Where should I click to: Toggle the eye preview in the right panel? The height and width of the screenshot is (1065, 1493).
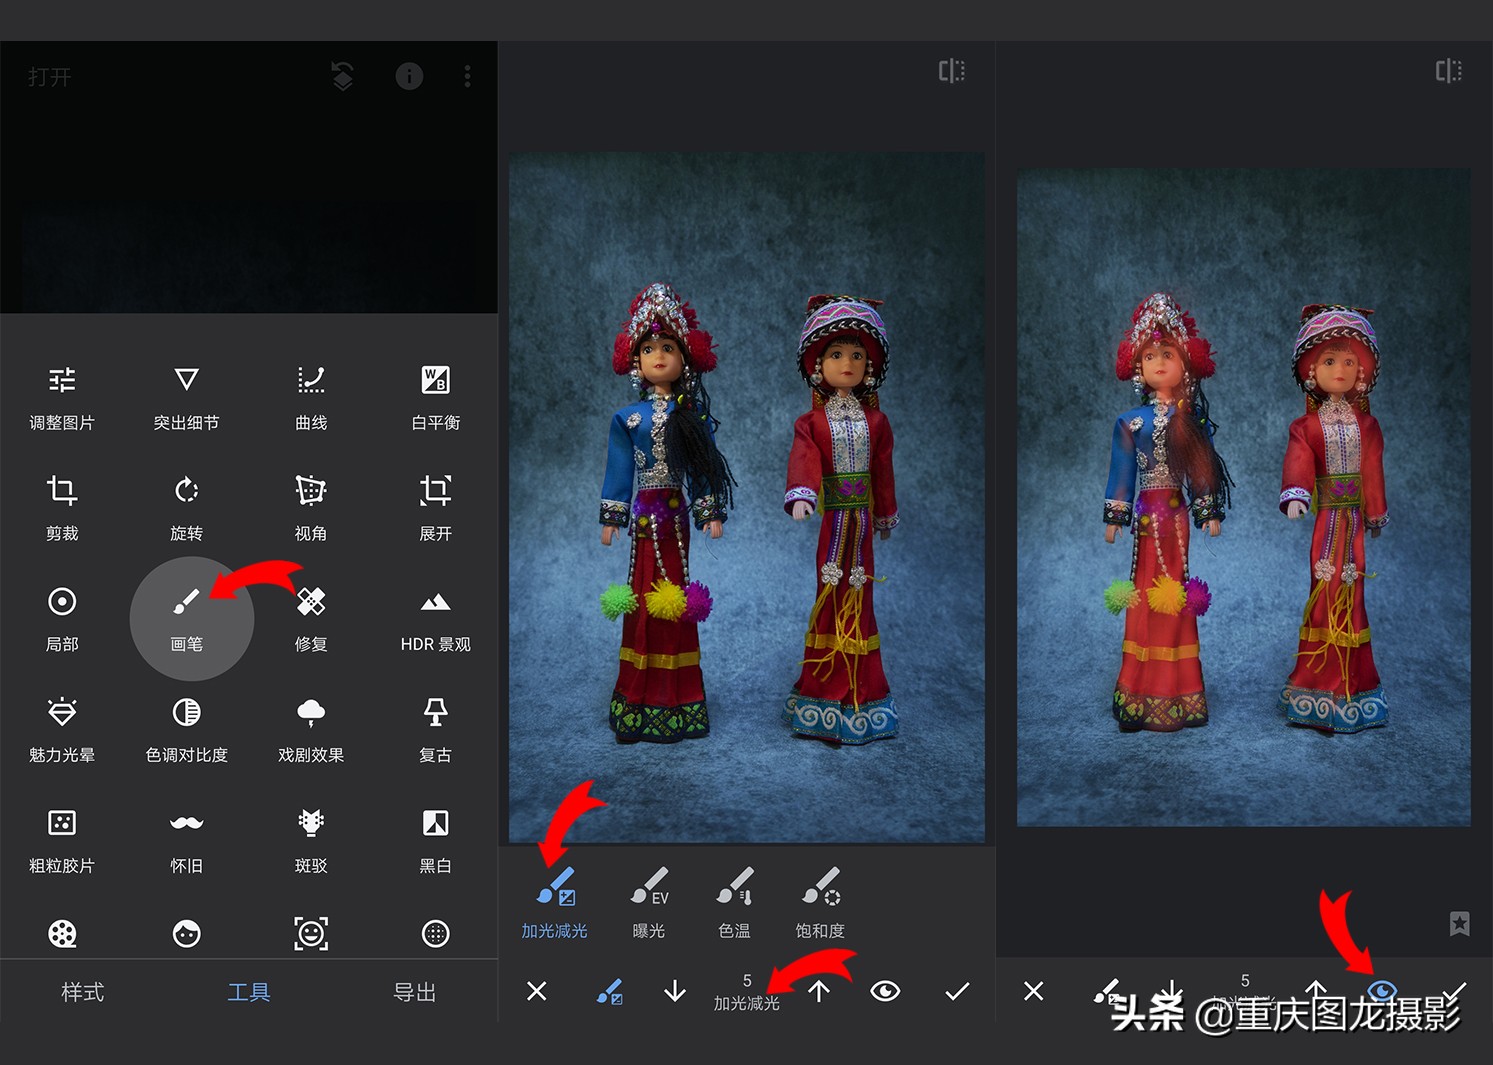1383,991
